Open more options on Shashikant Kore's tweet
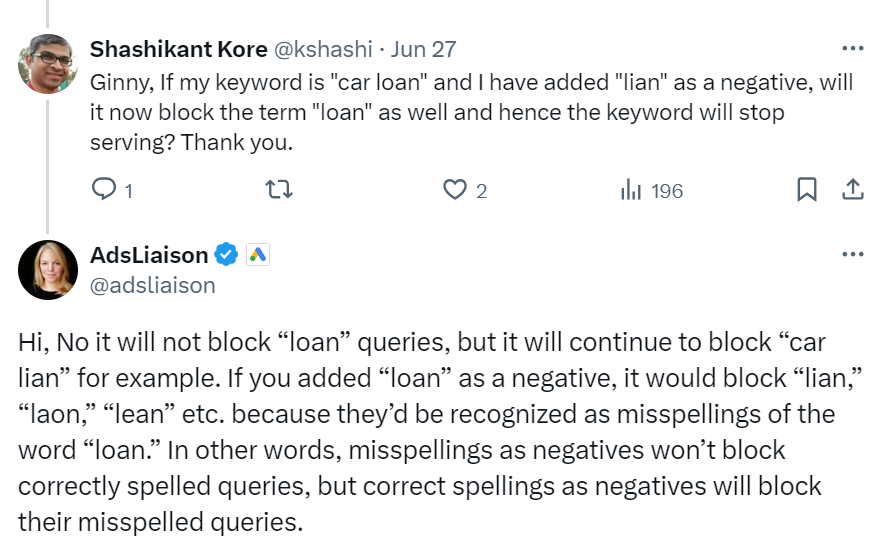The height and width of the screenshot is (552, 871). (853, 49)
